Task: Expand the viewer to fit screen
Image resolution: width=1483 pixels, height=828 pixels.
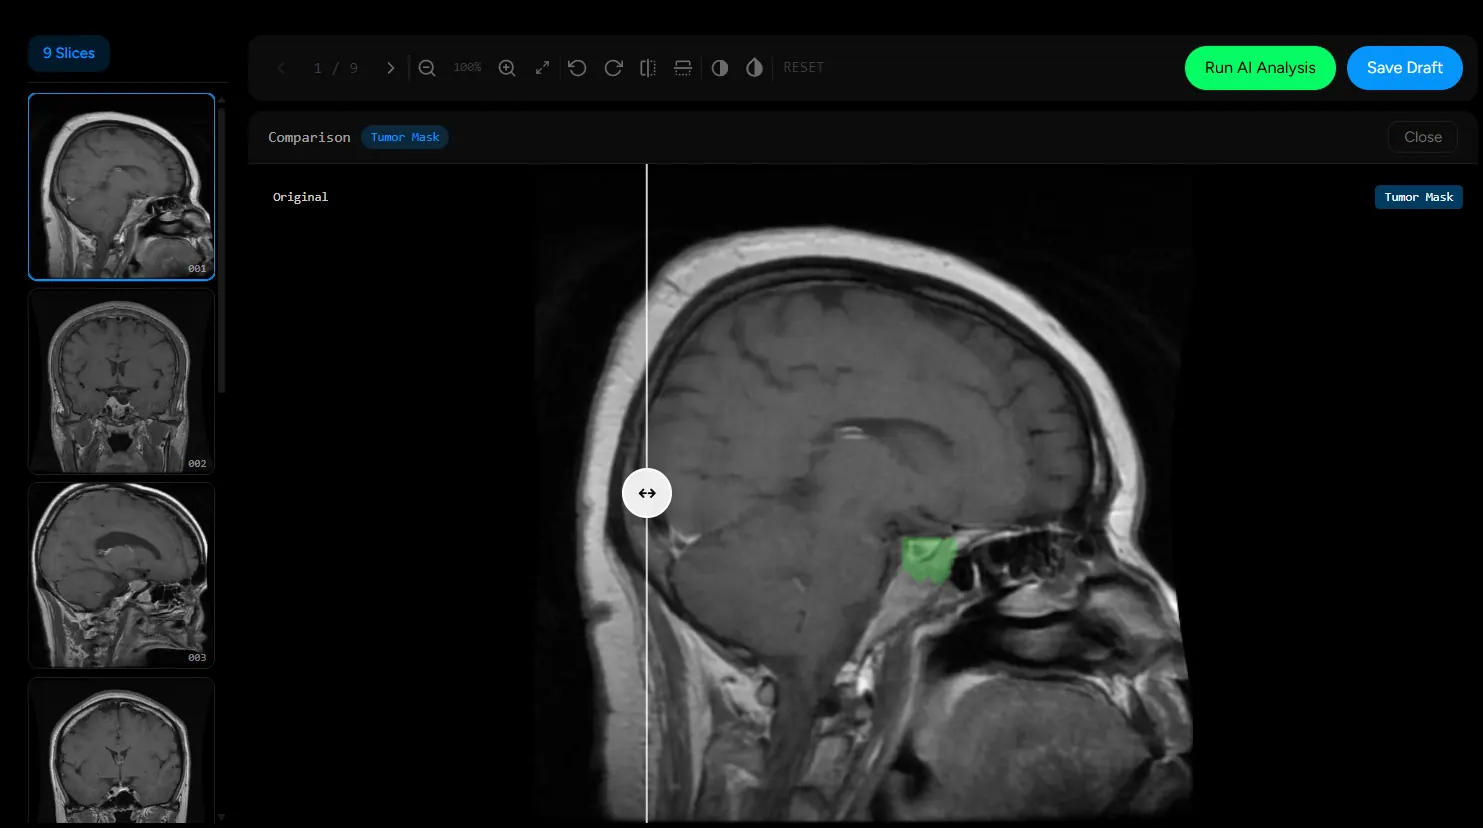Action: (542, 68)
